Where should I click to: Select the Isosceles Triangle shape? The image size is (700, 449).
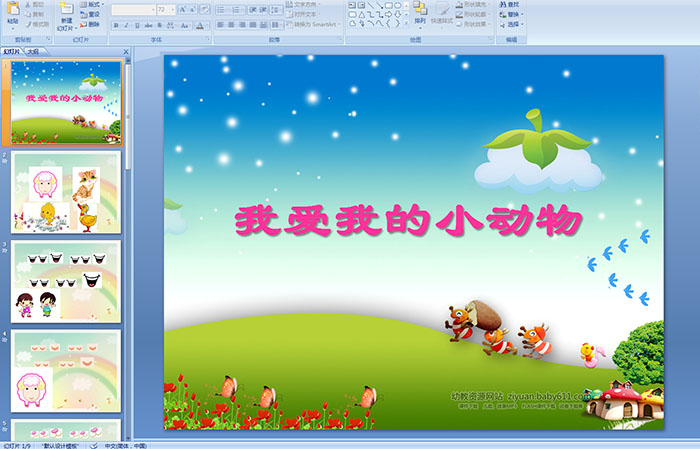point(361,15)
